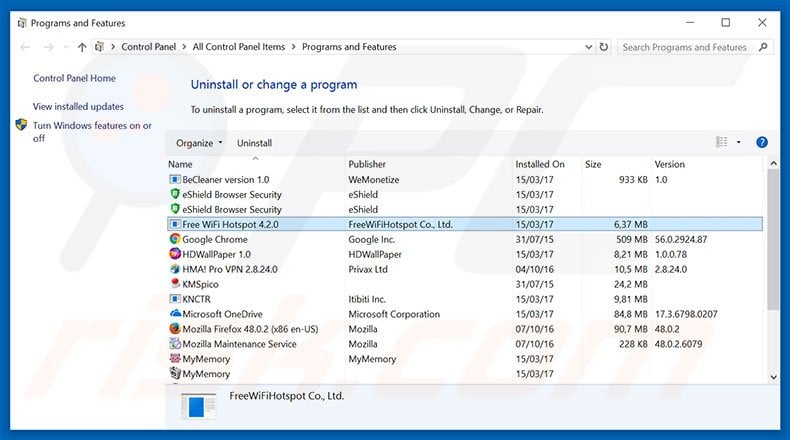Click the Windows features shield icon

click(x=21, y=124)
